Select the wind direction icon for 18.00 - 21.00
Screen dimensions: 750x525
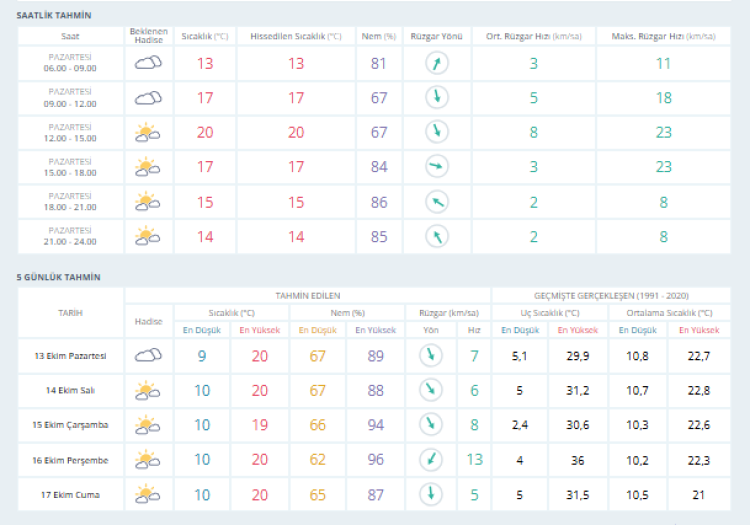click(x=436, y=201)
